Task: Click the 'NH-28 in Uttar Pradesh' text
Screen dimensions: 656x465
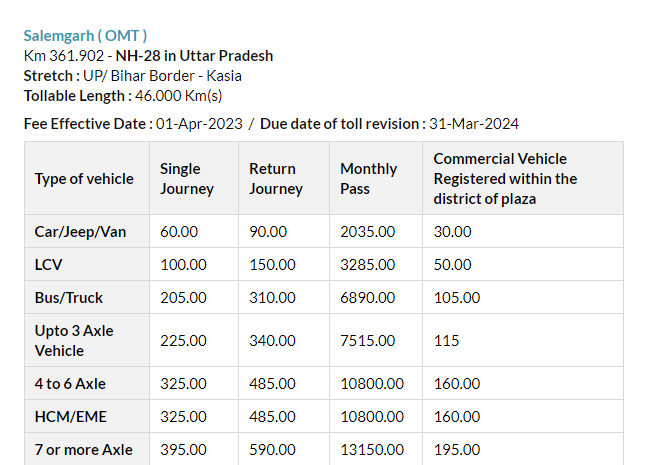Action: pyautogui.click(x=194, y=56)
